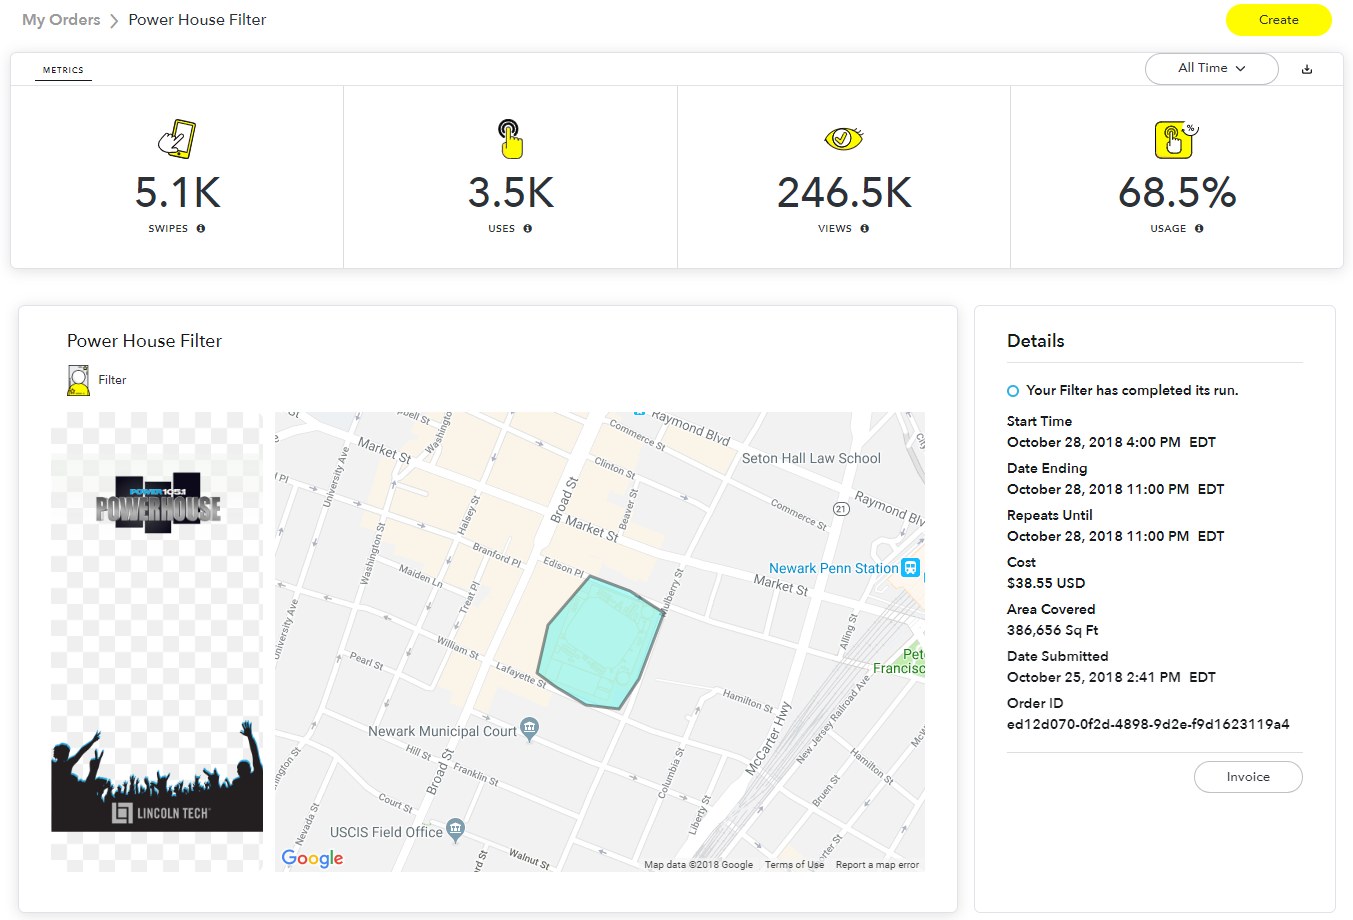
Task: Open the Uses info tooltip icon
Action: (528, 228)
